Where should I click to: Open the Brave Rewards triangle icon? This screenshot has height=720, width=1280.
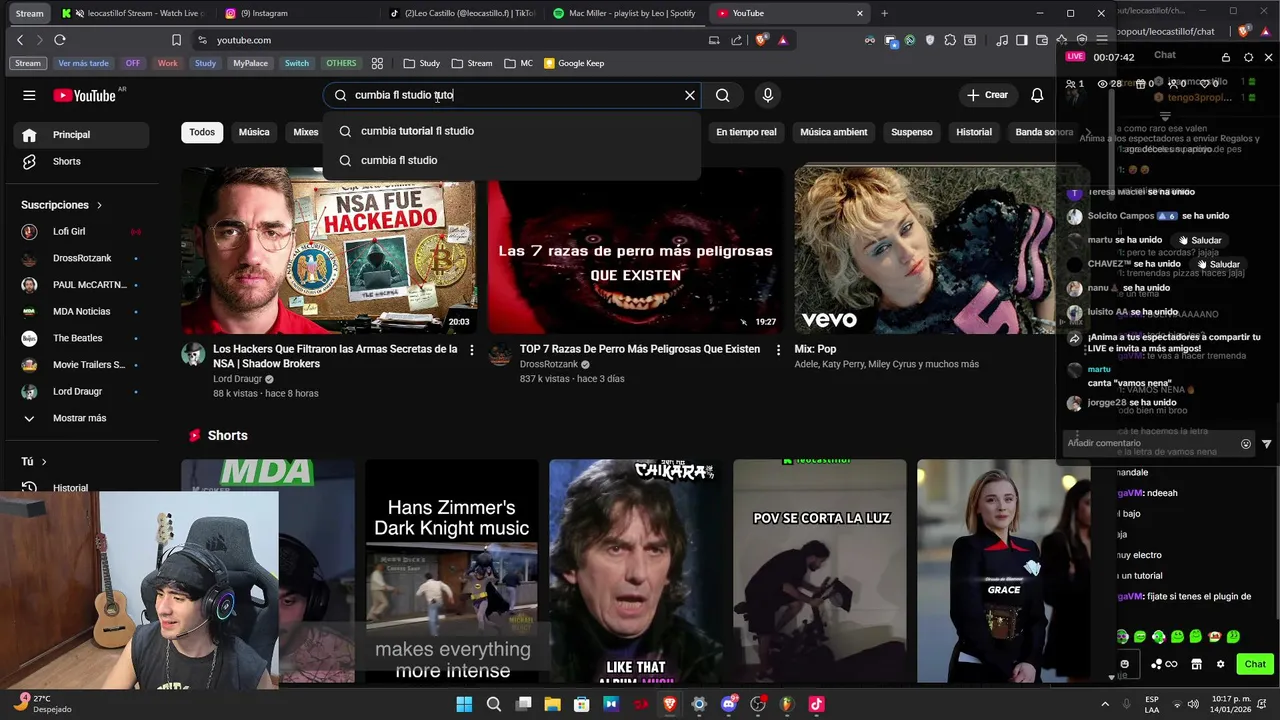pos(783,40)
